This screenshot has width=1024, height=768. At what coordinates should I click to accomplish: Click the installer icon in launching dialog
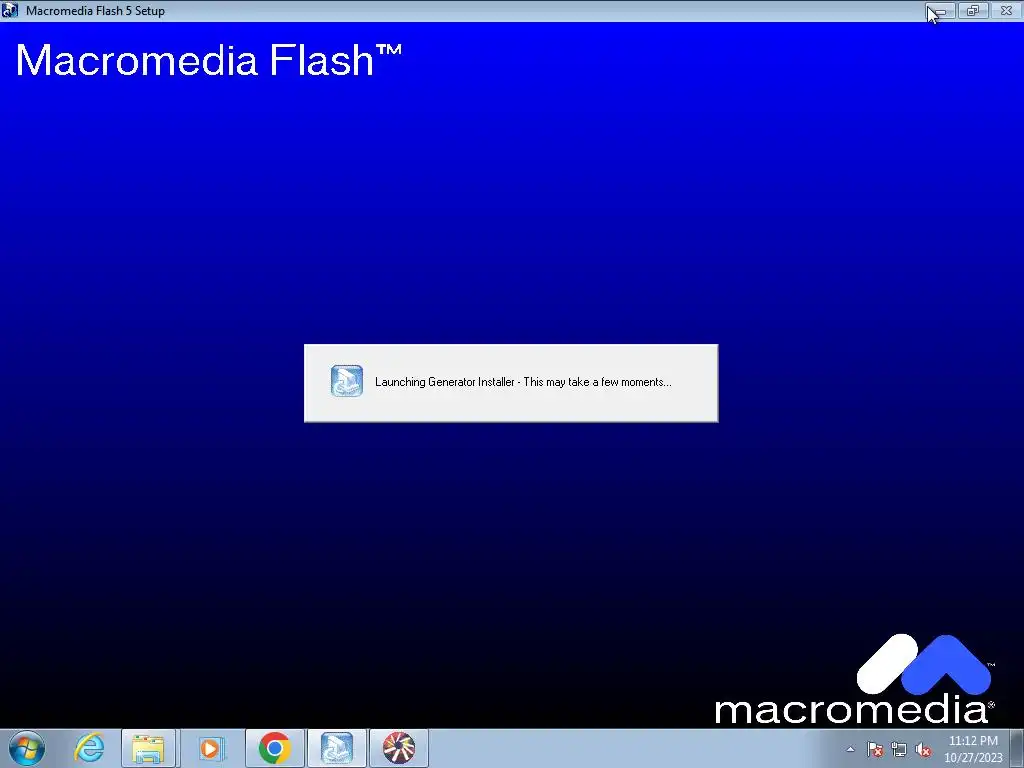tap(347, 381)
